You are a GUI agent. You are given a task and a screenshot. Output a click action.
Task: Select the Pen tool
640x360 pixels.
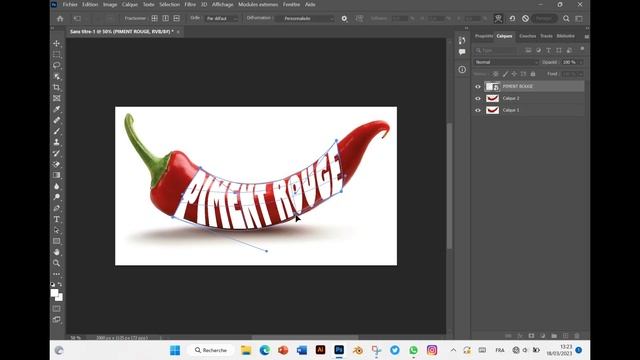click(57, 208)
